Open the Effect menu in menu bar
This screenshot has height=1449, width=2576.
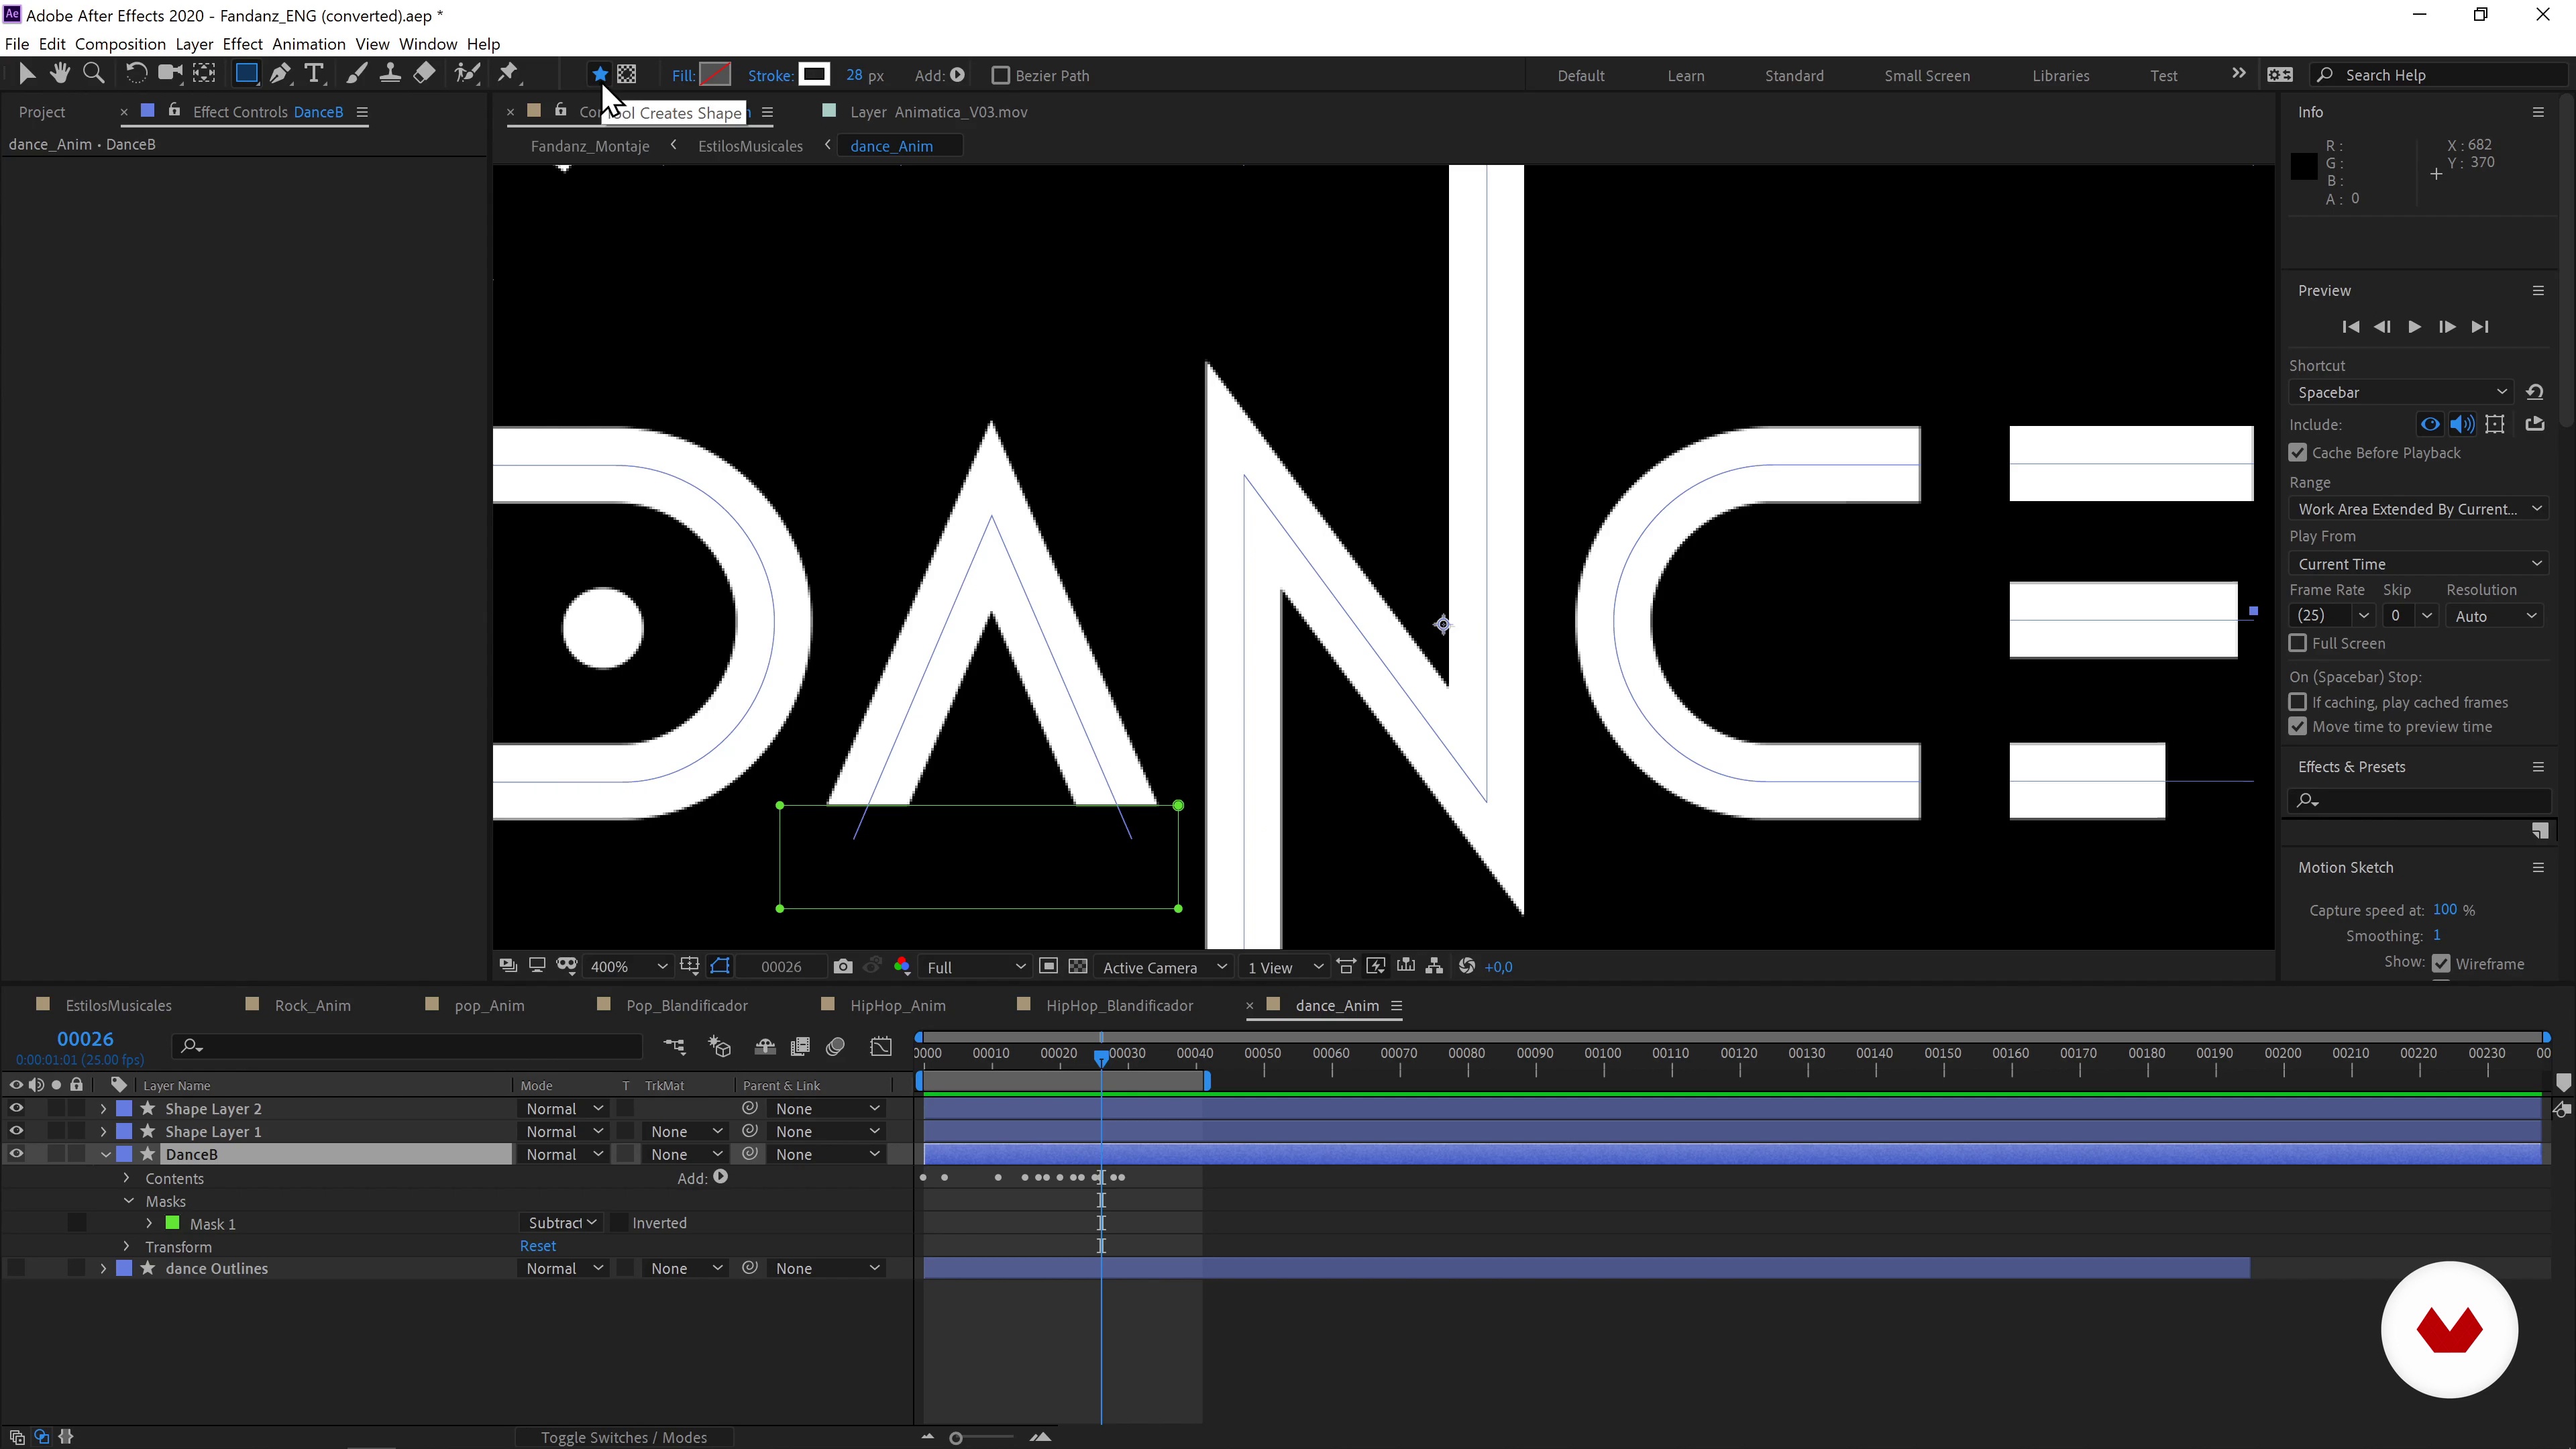[241, 44]
